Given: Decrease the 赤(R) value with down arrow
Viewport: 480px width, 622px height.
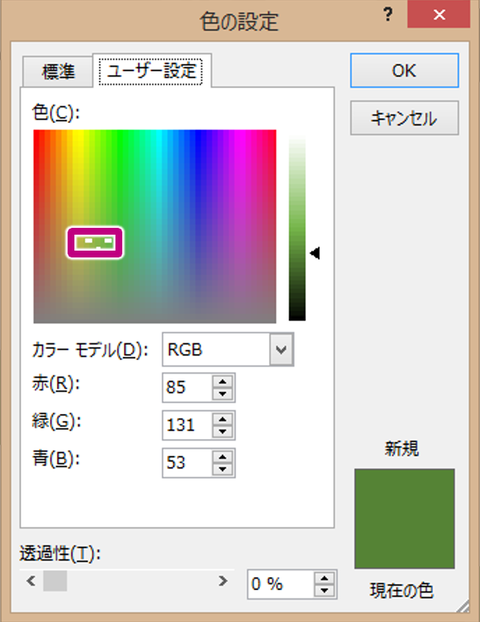Looking at the screenshot, I should coord(223,394).
